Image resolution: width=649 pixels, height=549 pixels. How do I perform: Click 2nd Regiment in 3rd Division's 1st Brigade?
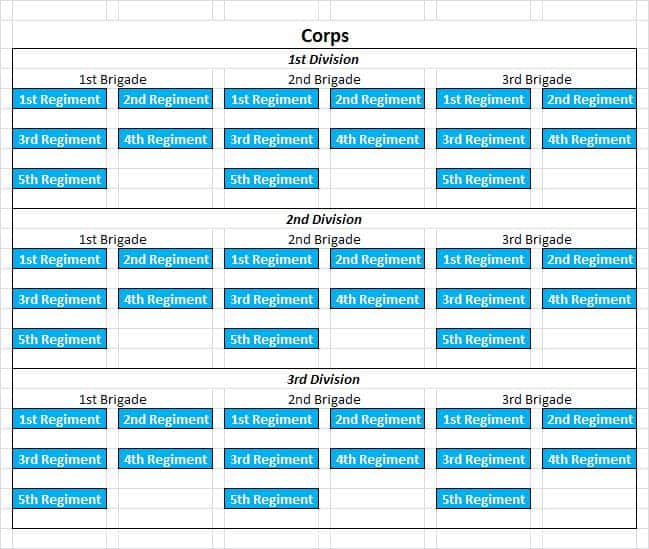(x=165, y=419)
